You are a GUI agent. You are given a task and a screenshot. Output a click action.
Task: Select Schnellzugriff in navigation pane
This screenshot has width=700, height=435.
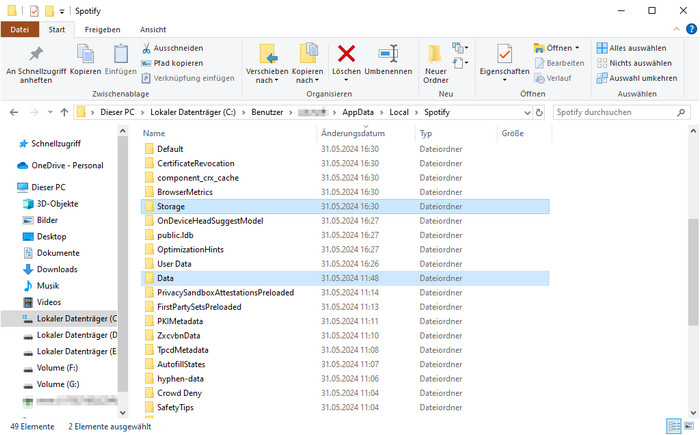click(55, 143)
